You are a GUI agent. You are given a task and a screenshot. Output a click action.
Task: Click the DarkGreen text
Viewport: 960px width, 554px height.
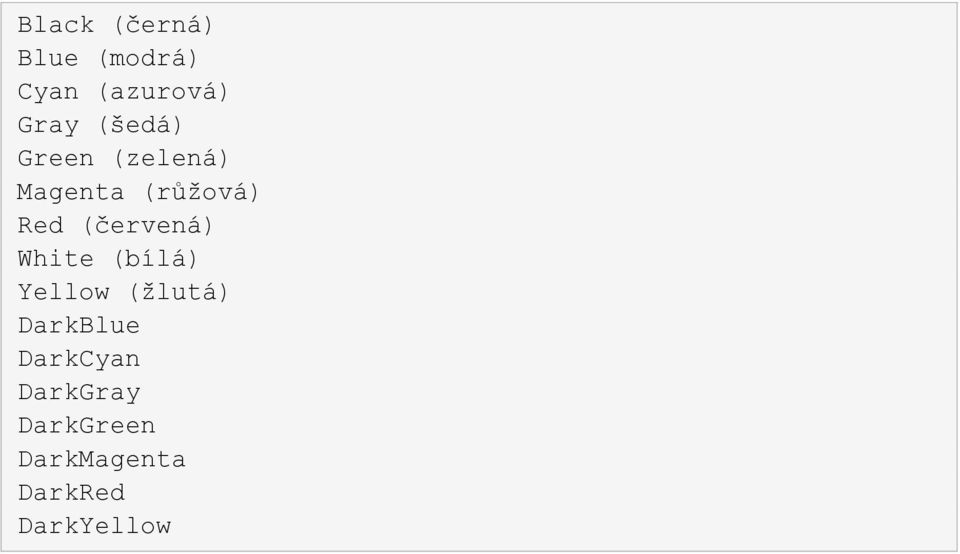coord(86,425)
